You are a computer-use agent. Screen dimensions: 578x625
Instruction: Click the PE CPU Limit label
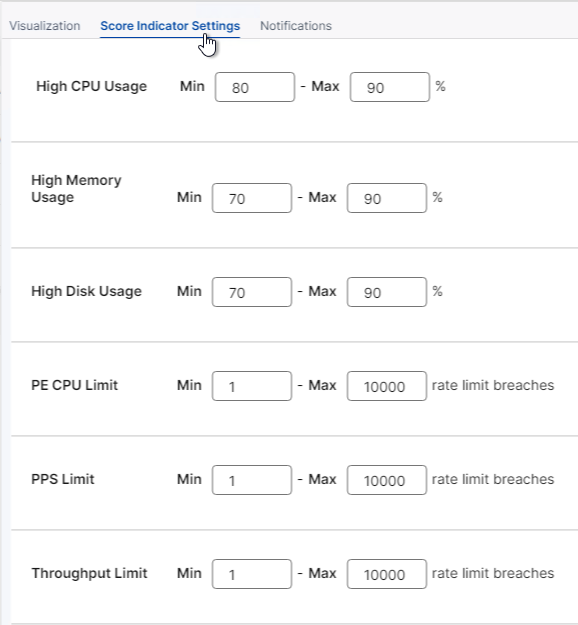point(75,385)
